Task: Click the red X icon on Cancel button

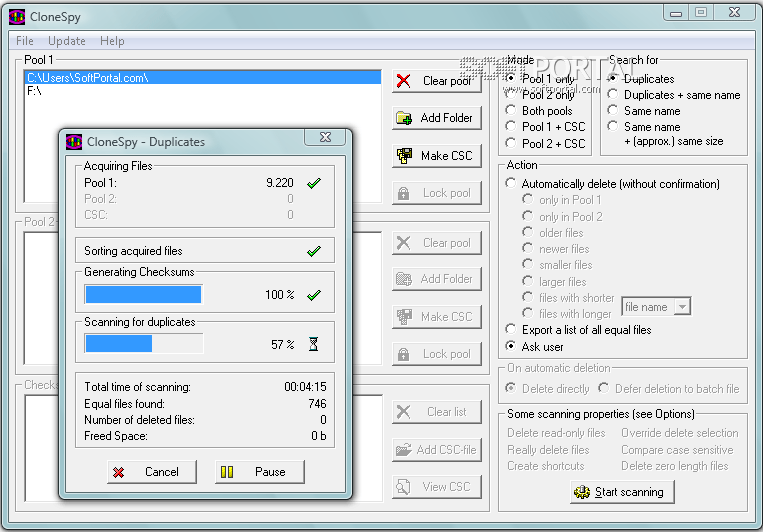Action: (x=118, y=472)
